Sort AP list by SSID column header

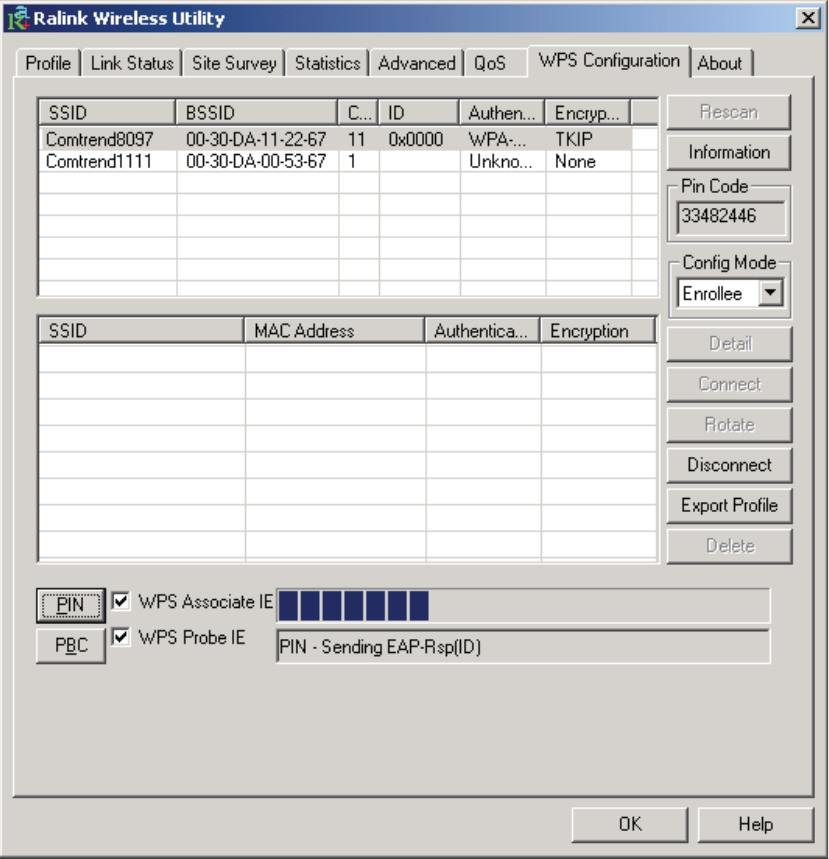click(x=107, y=112)
